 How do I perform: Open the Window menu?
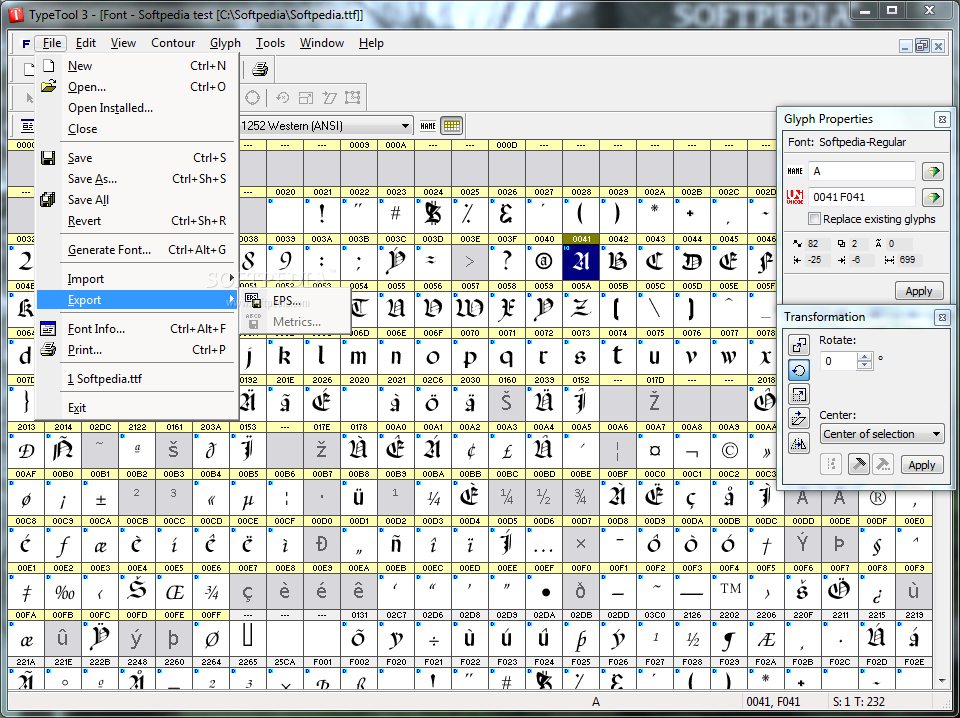[x=322, y=43]
